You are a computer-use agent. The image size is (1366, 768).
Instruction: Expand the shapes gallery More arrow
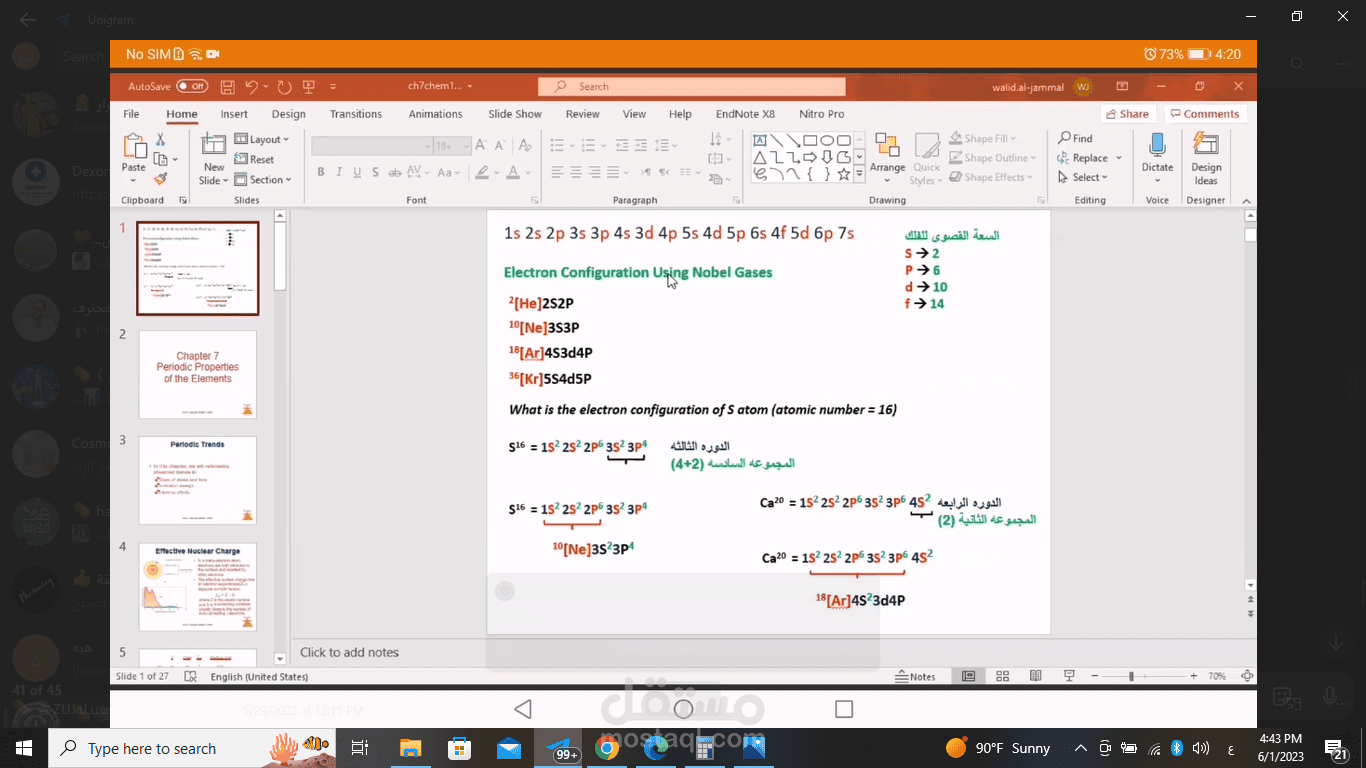coord(860,175)
